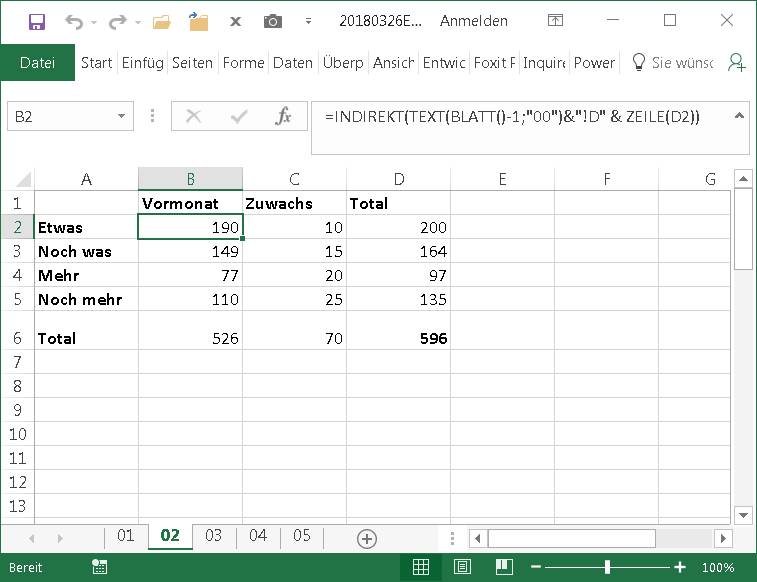Click the Save floppy disk icon

pos(37,22)
